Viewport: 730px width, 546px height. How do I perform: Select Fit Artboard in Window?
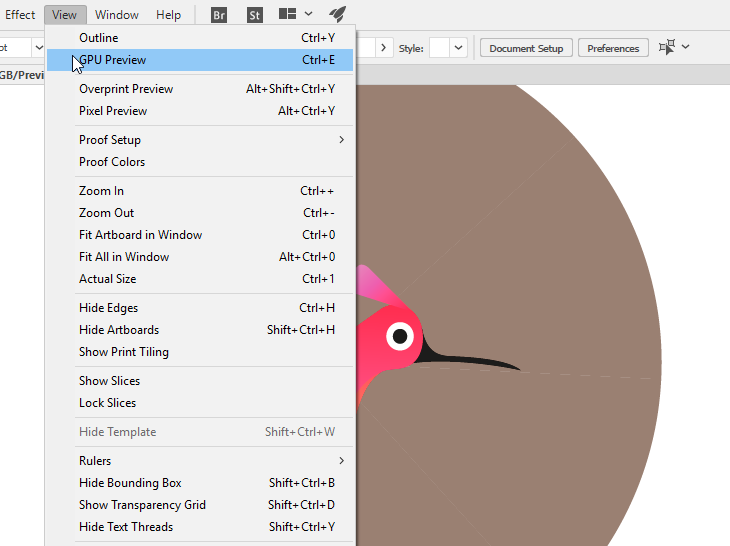200,235
